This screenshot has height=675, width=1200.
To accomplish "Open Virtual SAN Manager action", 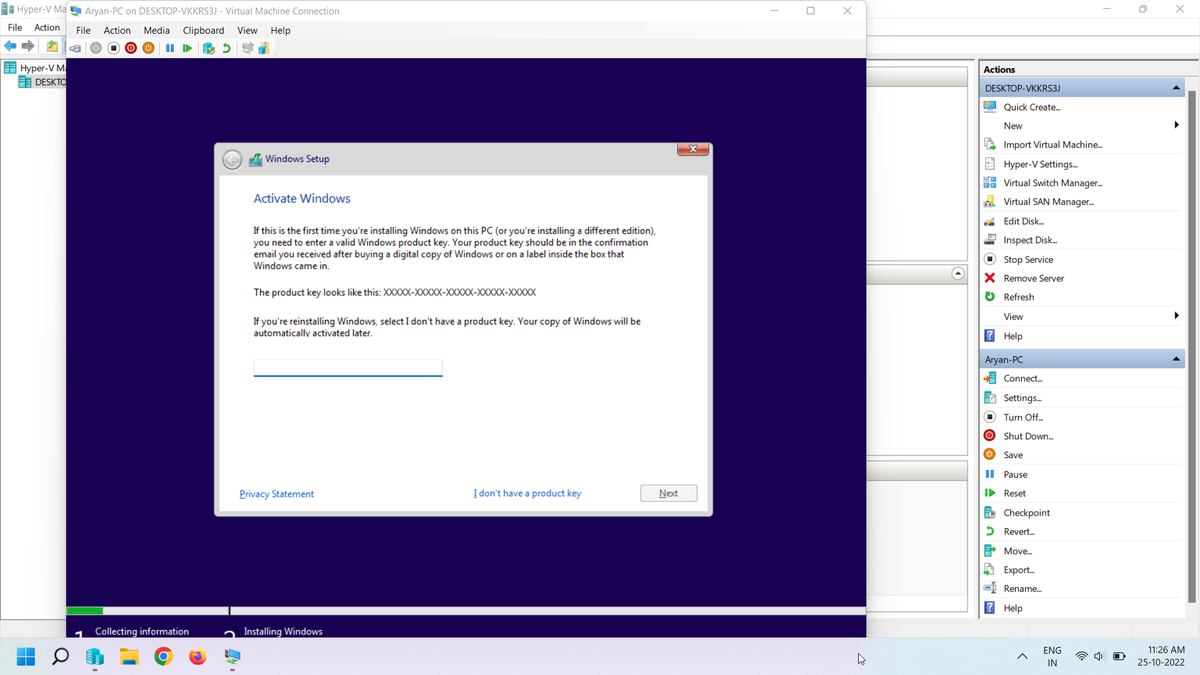I will click(1048, 202).
